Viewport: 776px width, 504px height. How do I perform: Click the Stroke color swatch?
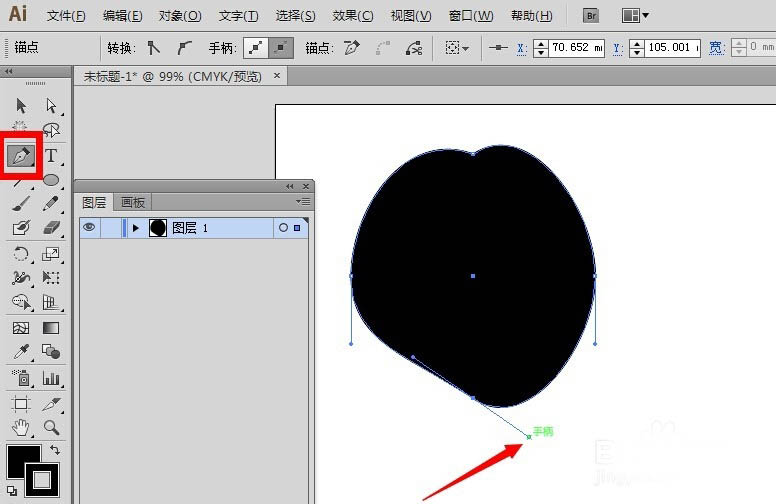[x=42, y=479]
